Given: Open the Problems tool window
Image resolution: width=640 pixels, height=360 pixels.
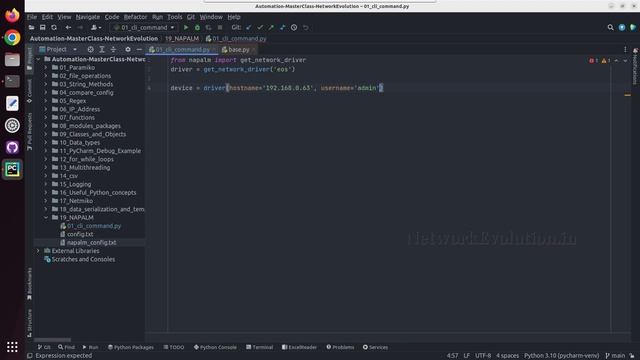Looking at the screenshot, I should [x=340, y=347].
